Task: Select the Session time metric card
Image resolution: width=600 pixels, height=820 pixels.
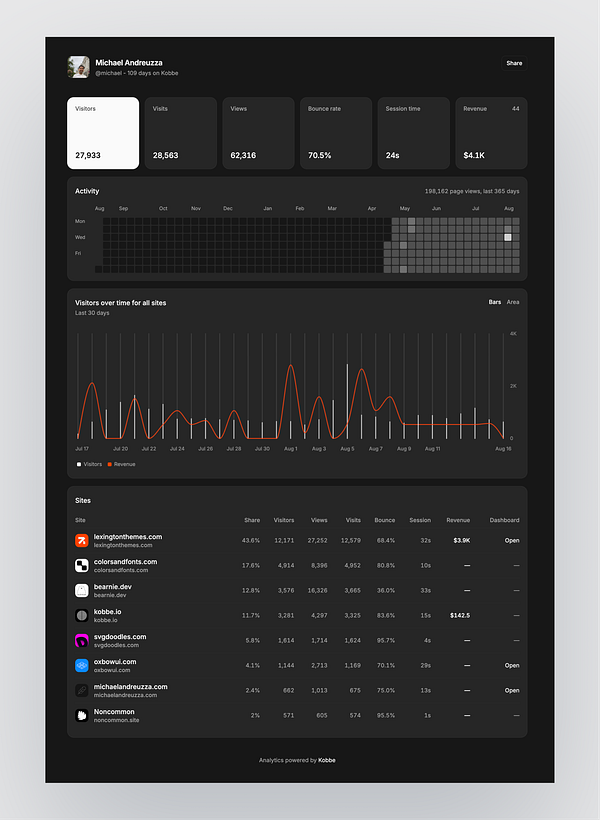Action: tap(414, 133)
